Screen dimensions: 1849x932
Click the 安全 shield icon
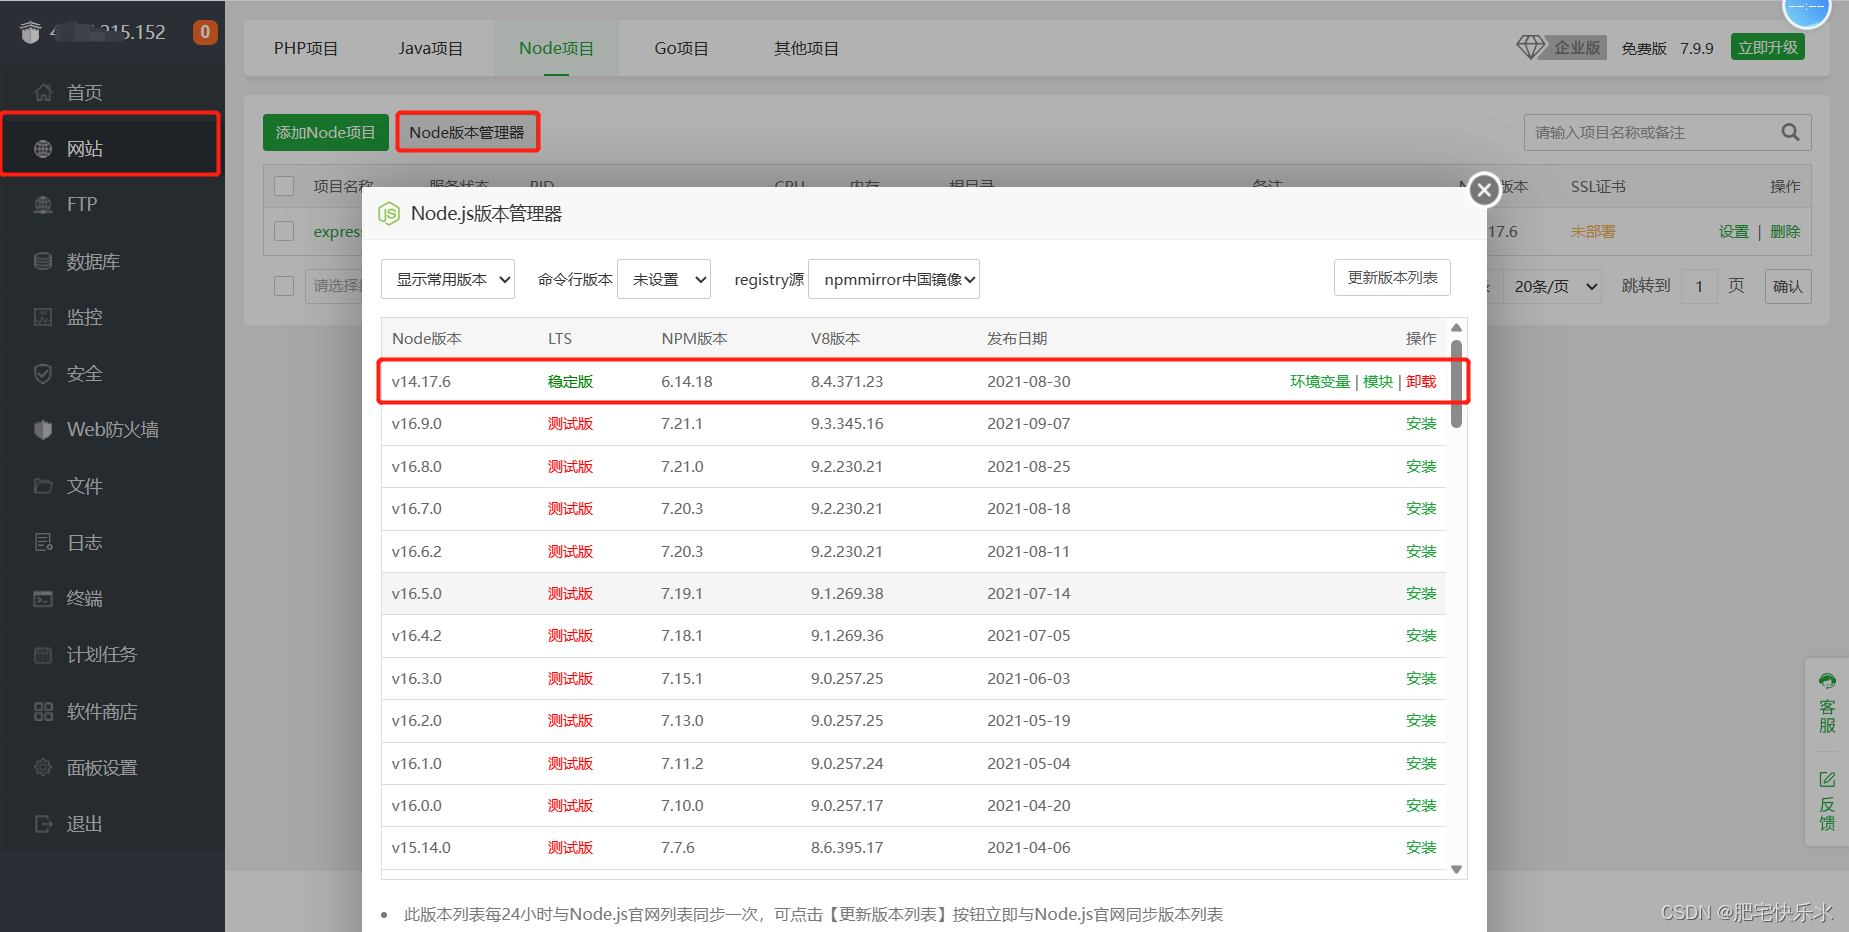[x=43, y=374]
